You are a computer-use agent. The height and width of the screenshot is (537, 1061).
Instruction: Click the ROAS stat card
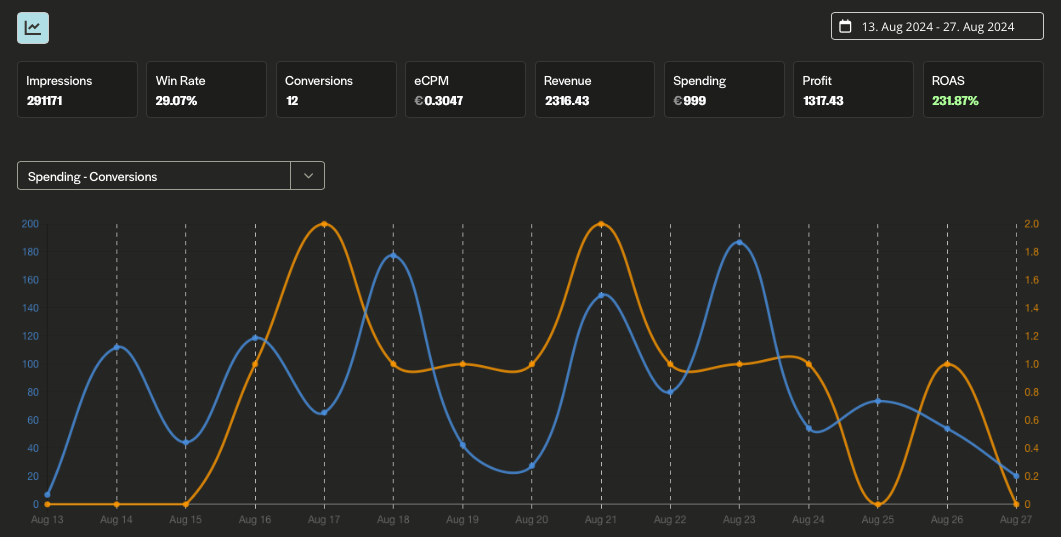pyautogui.click(x=982, y=90)
